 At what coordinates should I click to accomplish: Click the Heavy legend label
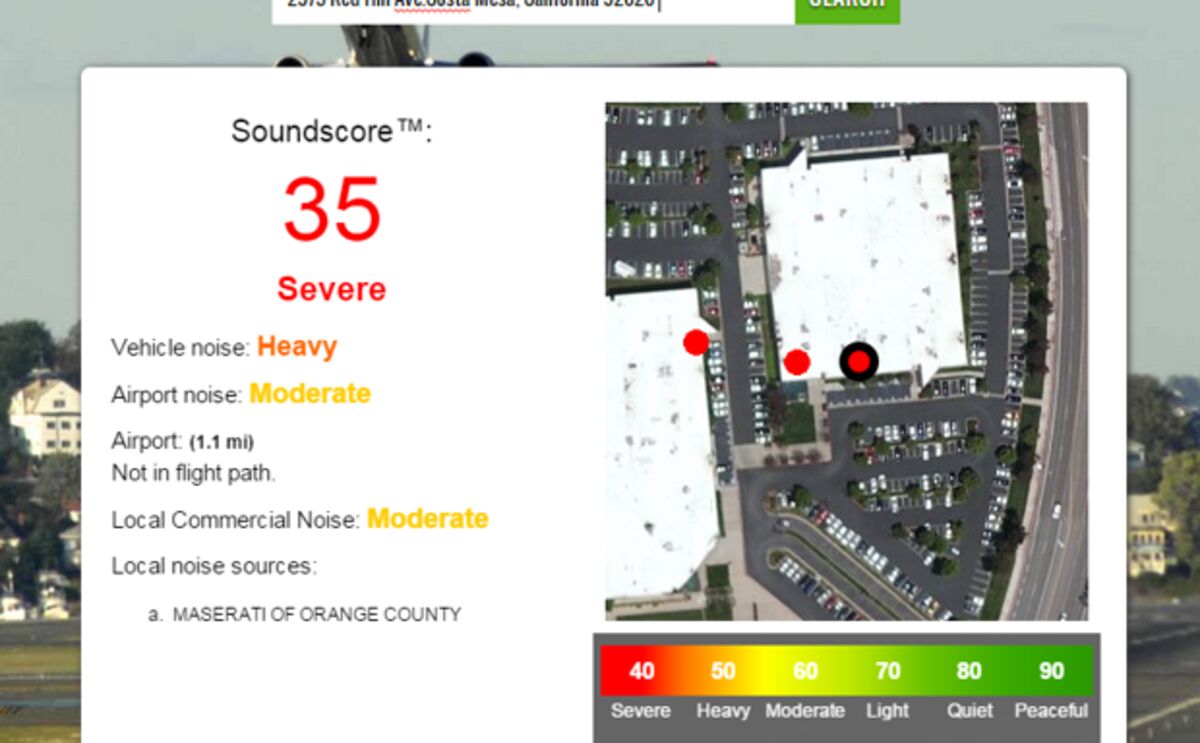723,711
